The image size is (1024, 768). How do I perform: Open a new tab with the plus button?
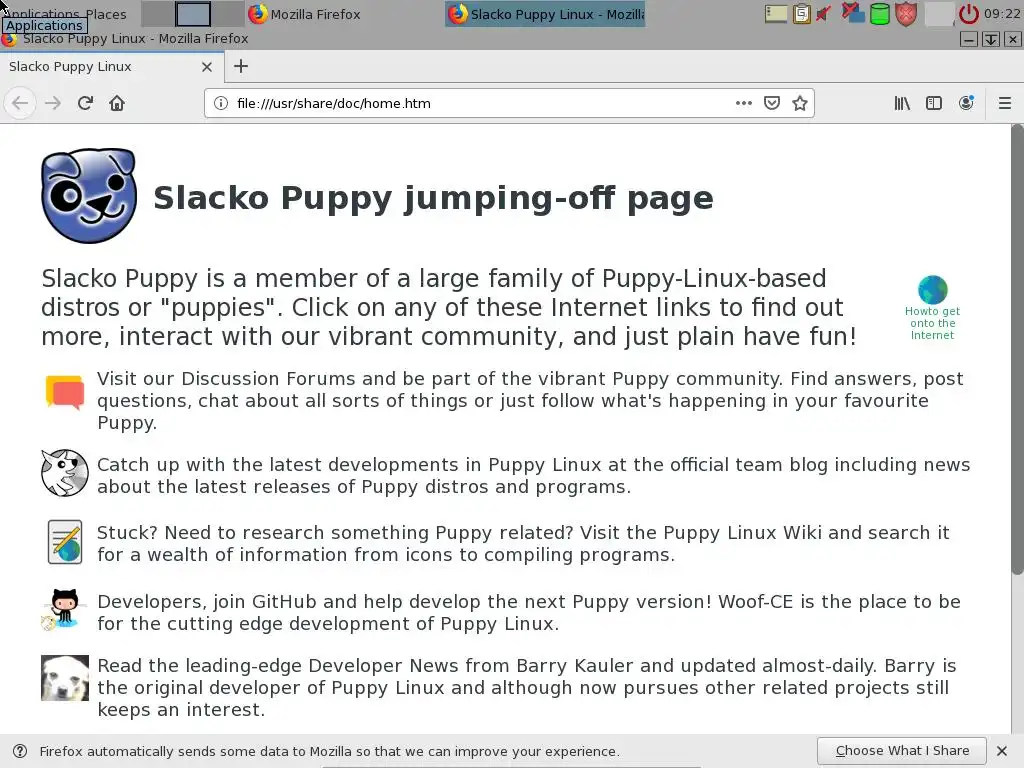pyautogui.click(x=241, y=66)
